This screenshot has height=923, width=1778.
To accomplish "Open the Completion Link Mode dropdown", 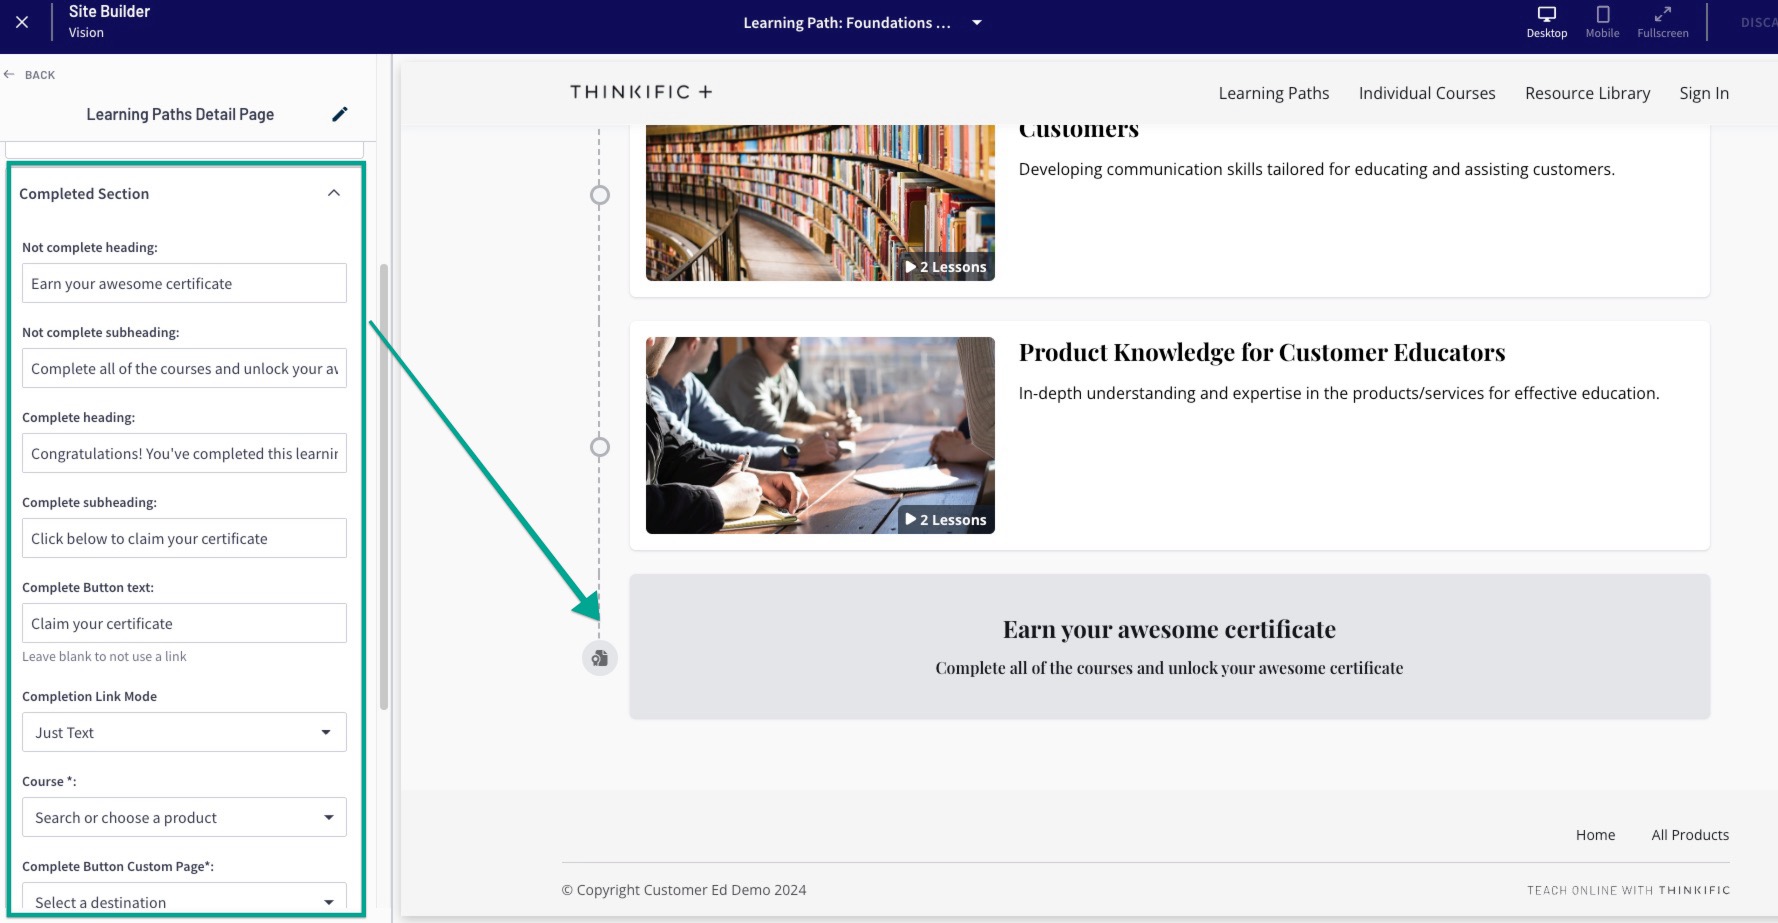I will (x=184, y=732).
